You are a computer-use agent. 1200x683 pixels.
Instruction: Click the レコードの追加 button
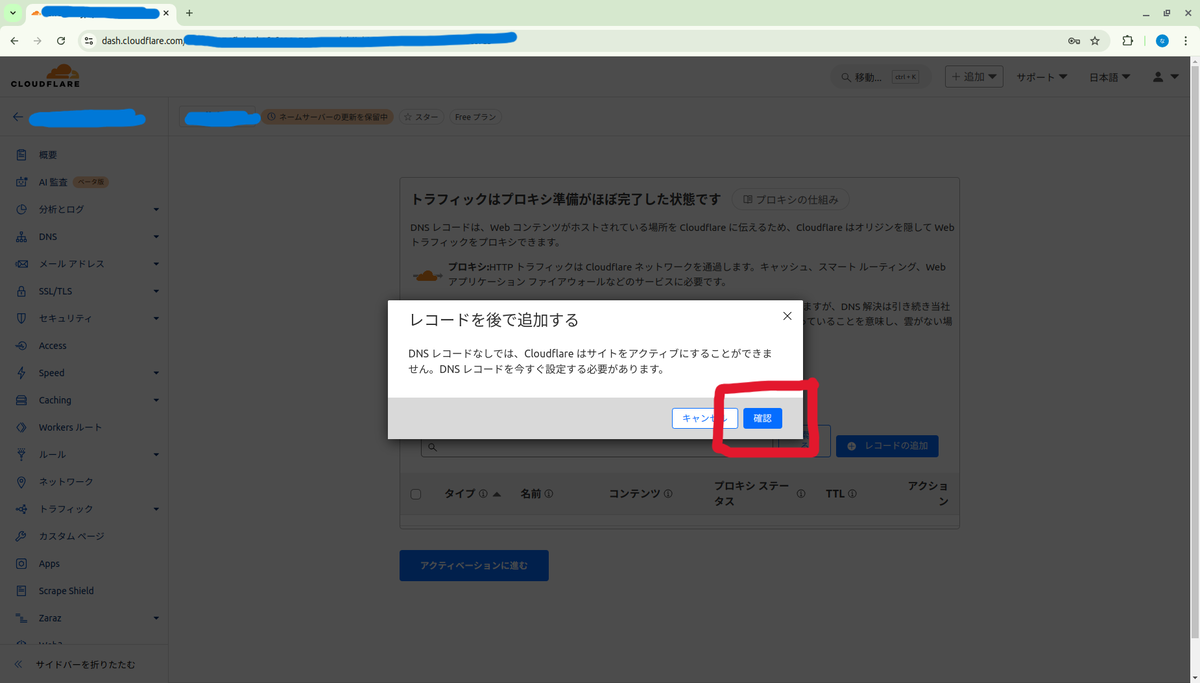tap(887, 446)
